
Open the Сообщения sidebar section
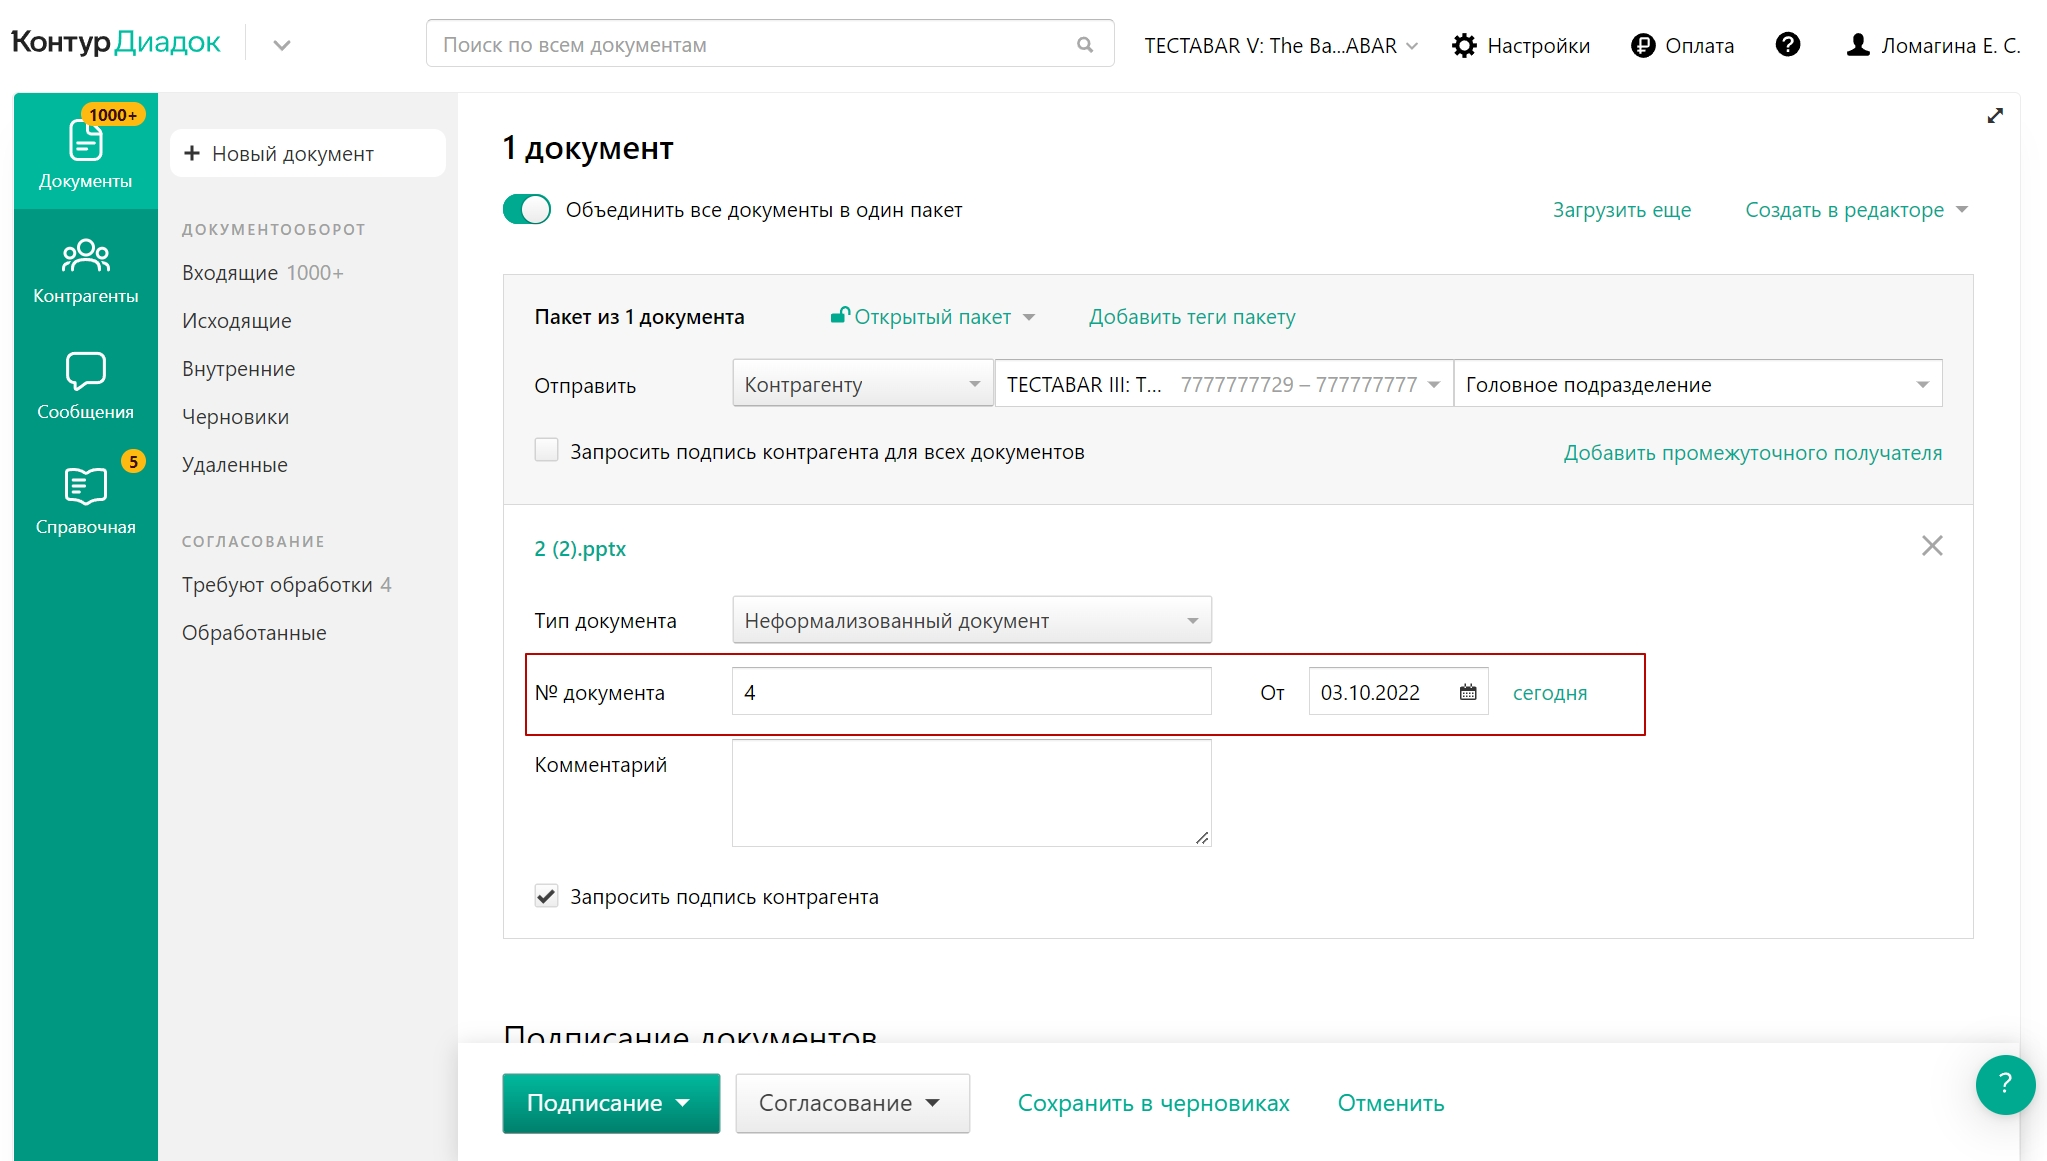pos(85,384)
